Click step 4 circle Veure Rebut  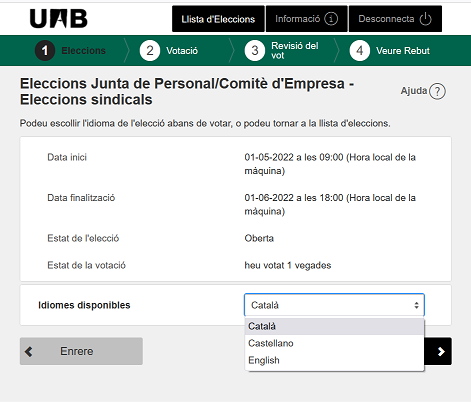tap(360, 51)
